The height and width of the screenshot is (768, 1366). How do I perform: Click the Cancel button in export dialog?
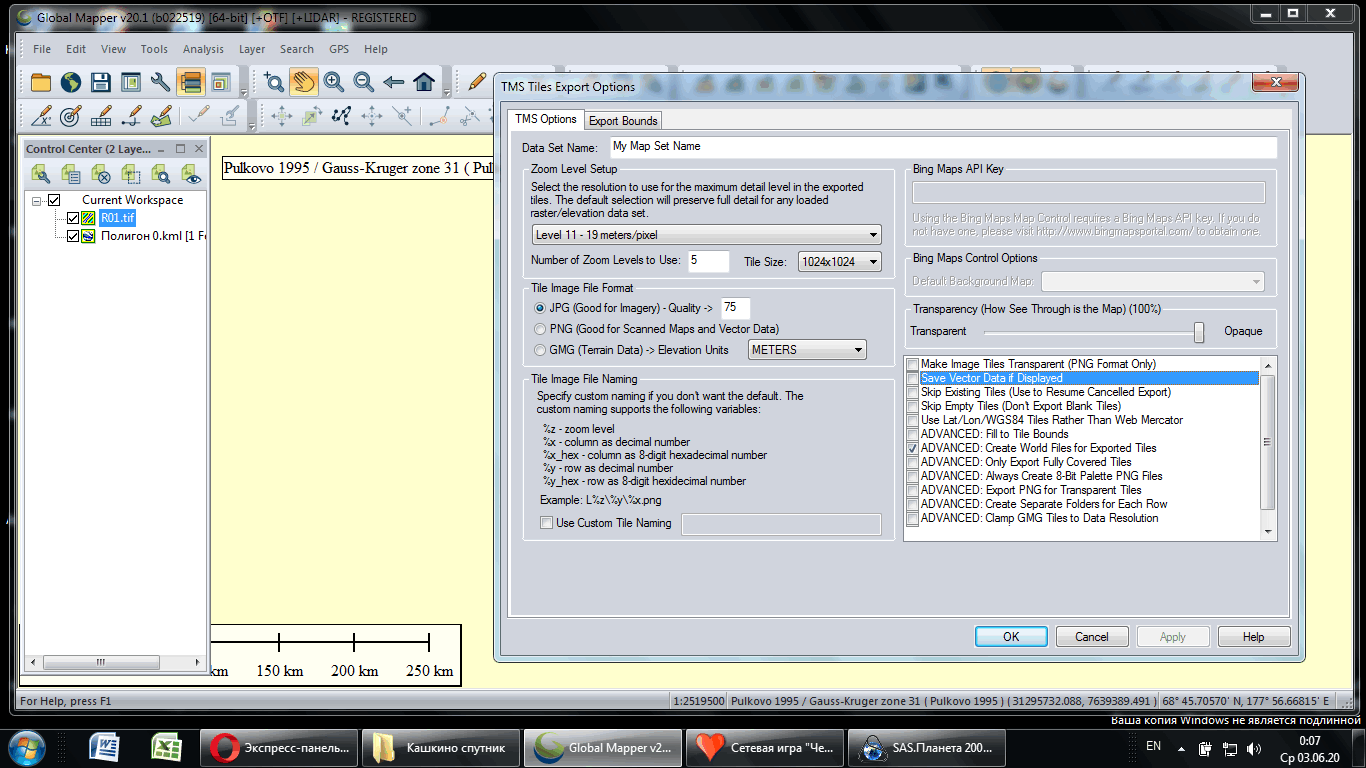(1092, 637)
